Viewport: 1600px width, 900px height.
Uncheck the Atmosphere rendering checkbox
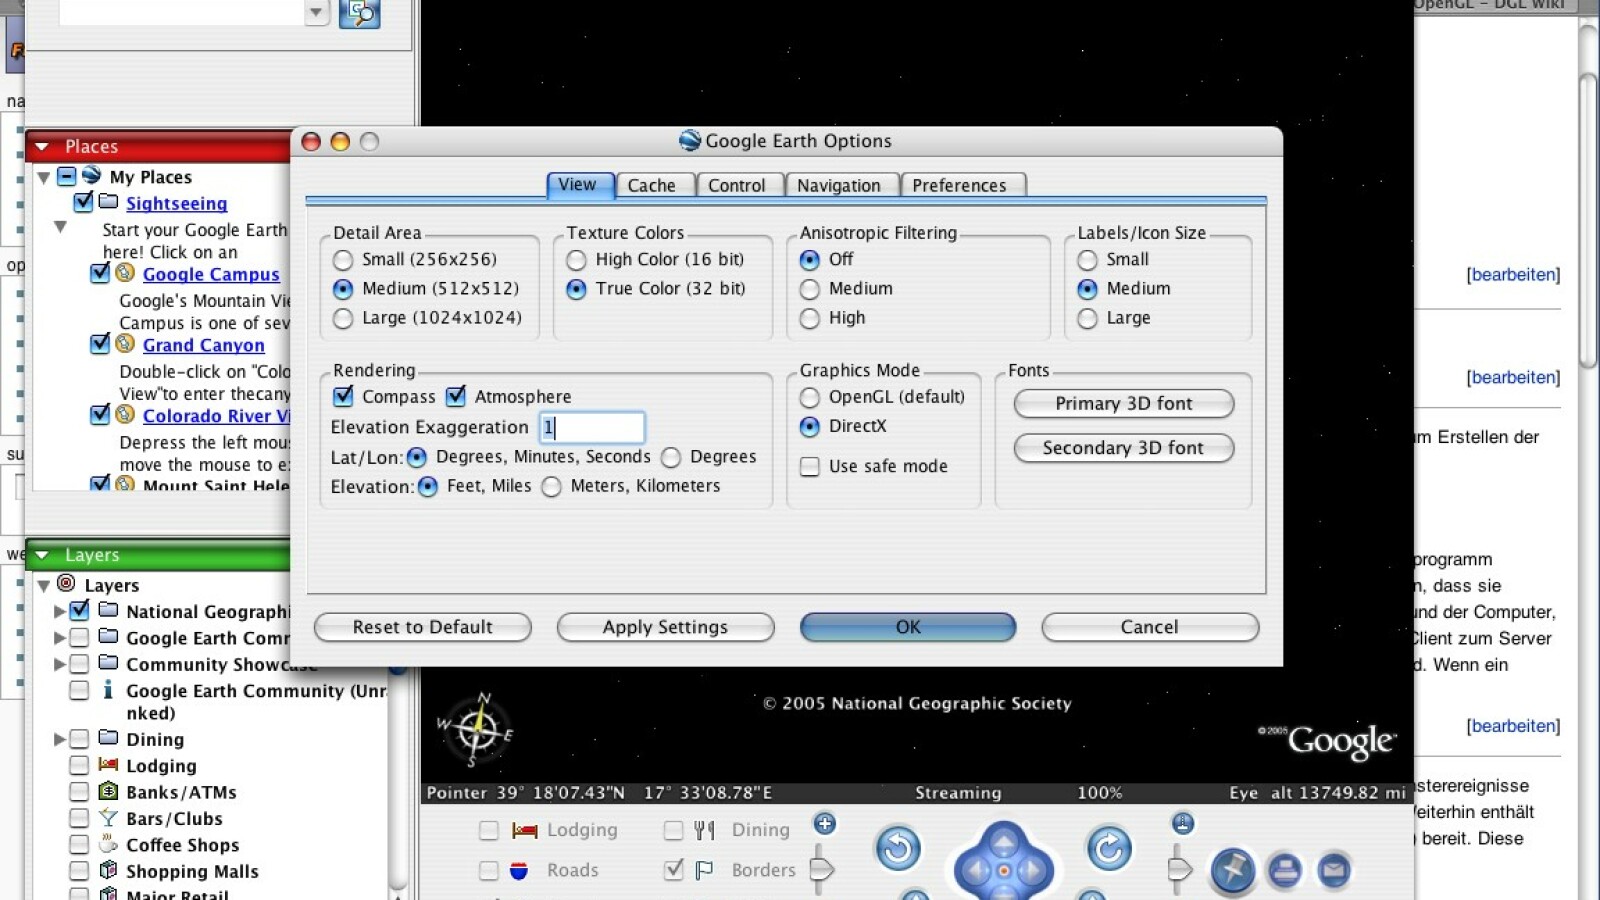pos(456,396)
